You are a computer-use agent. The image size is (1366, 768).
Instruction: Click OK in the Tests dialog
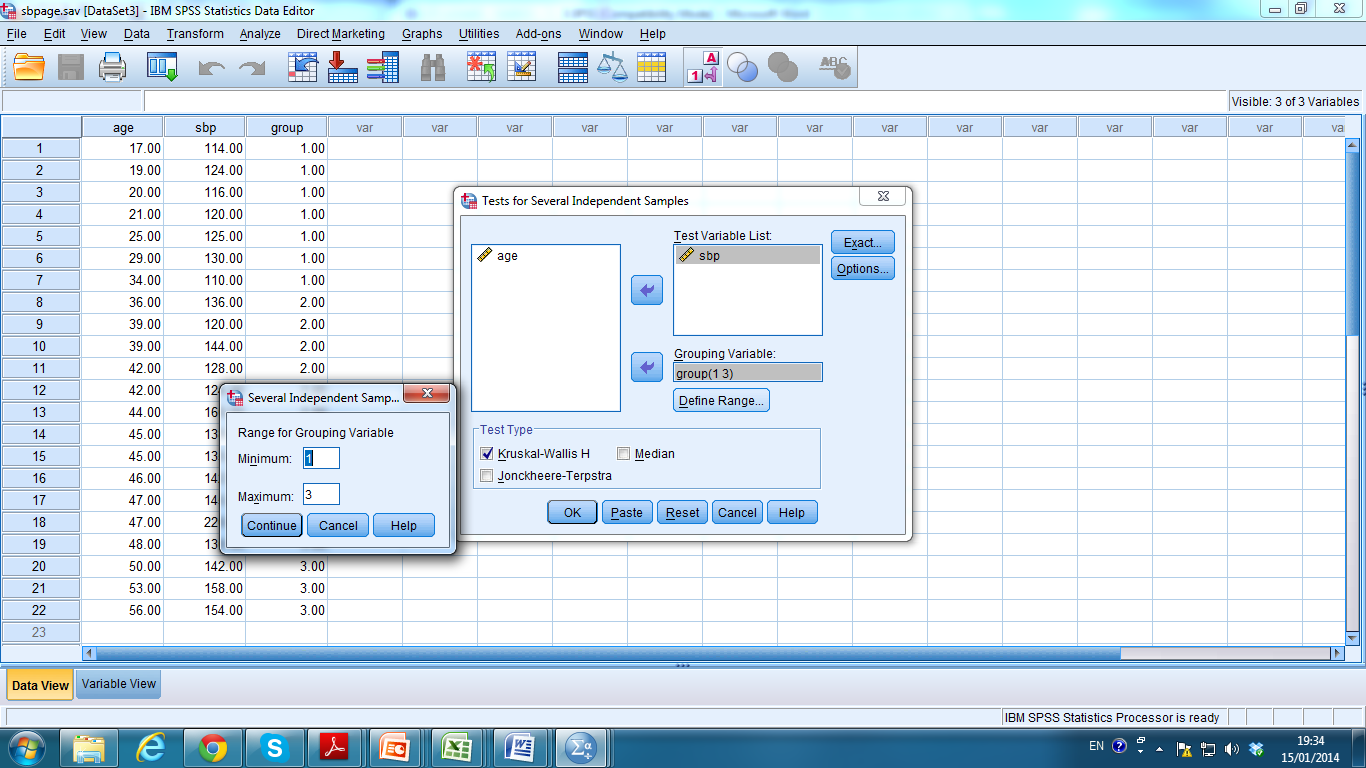click(572, 512)
